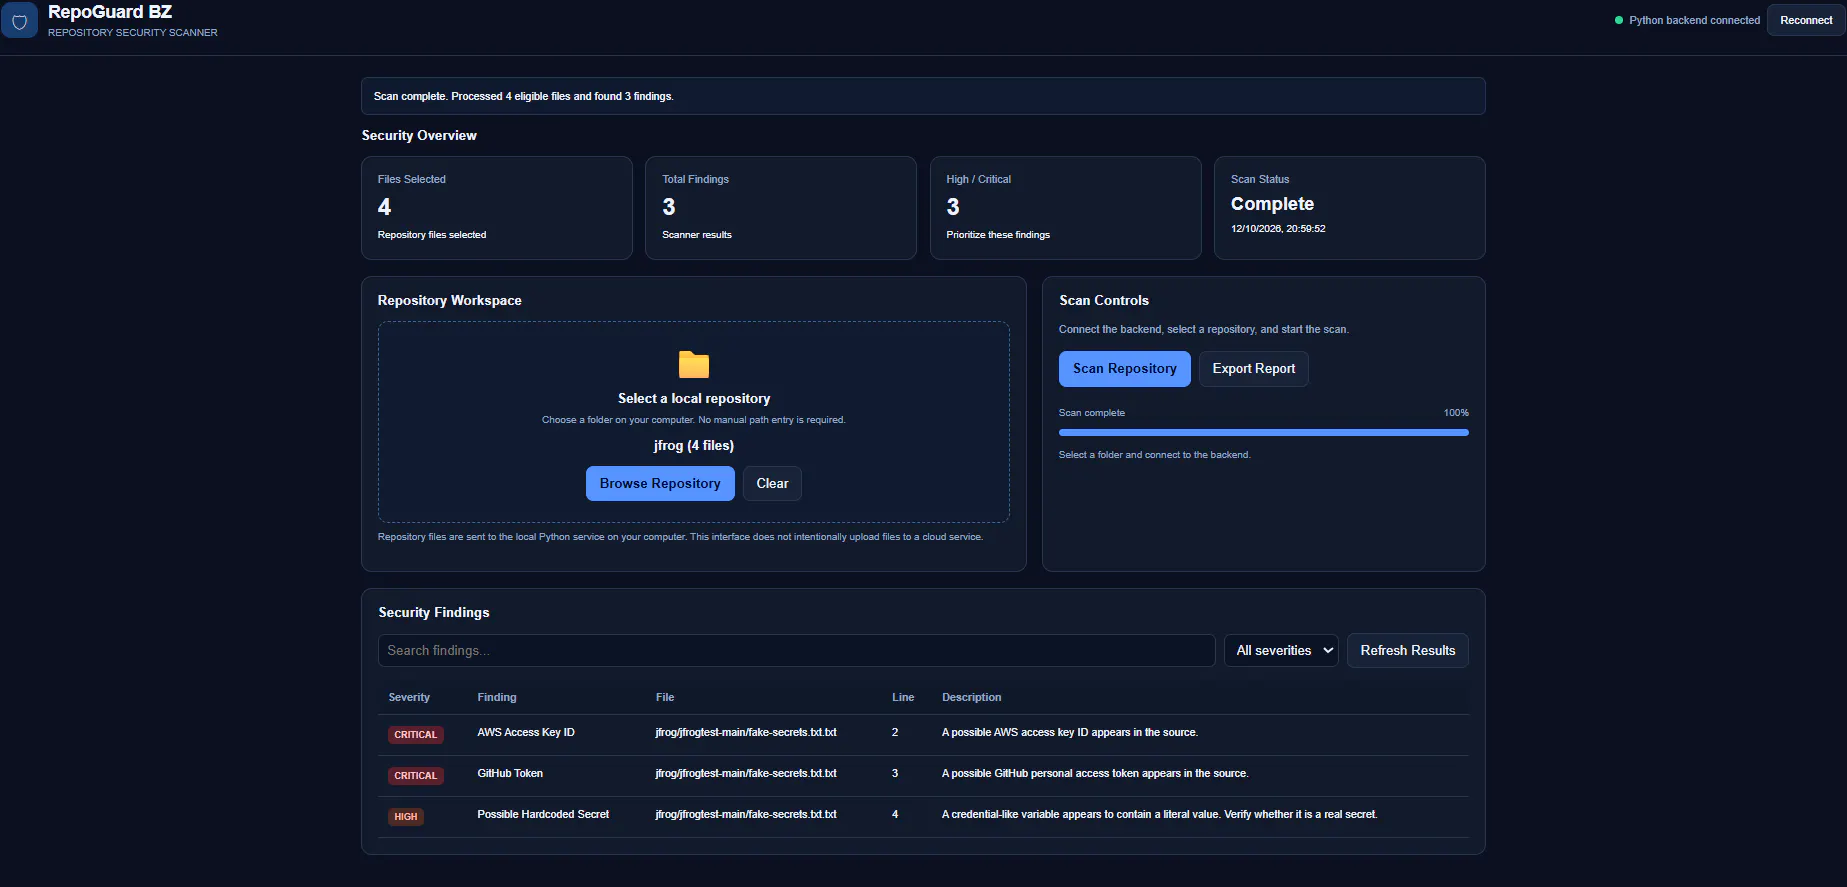
Task: Click the Severity column header
Action: click(409, 697)
